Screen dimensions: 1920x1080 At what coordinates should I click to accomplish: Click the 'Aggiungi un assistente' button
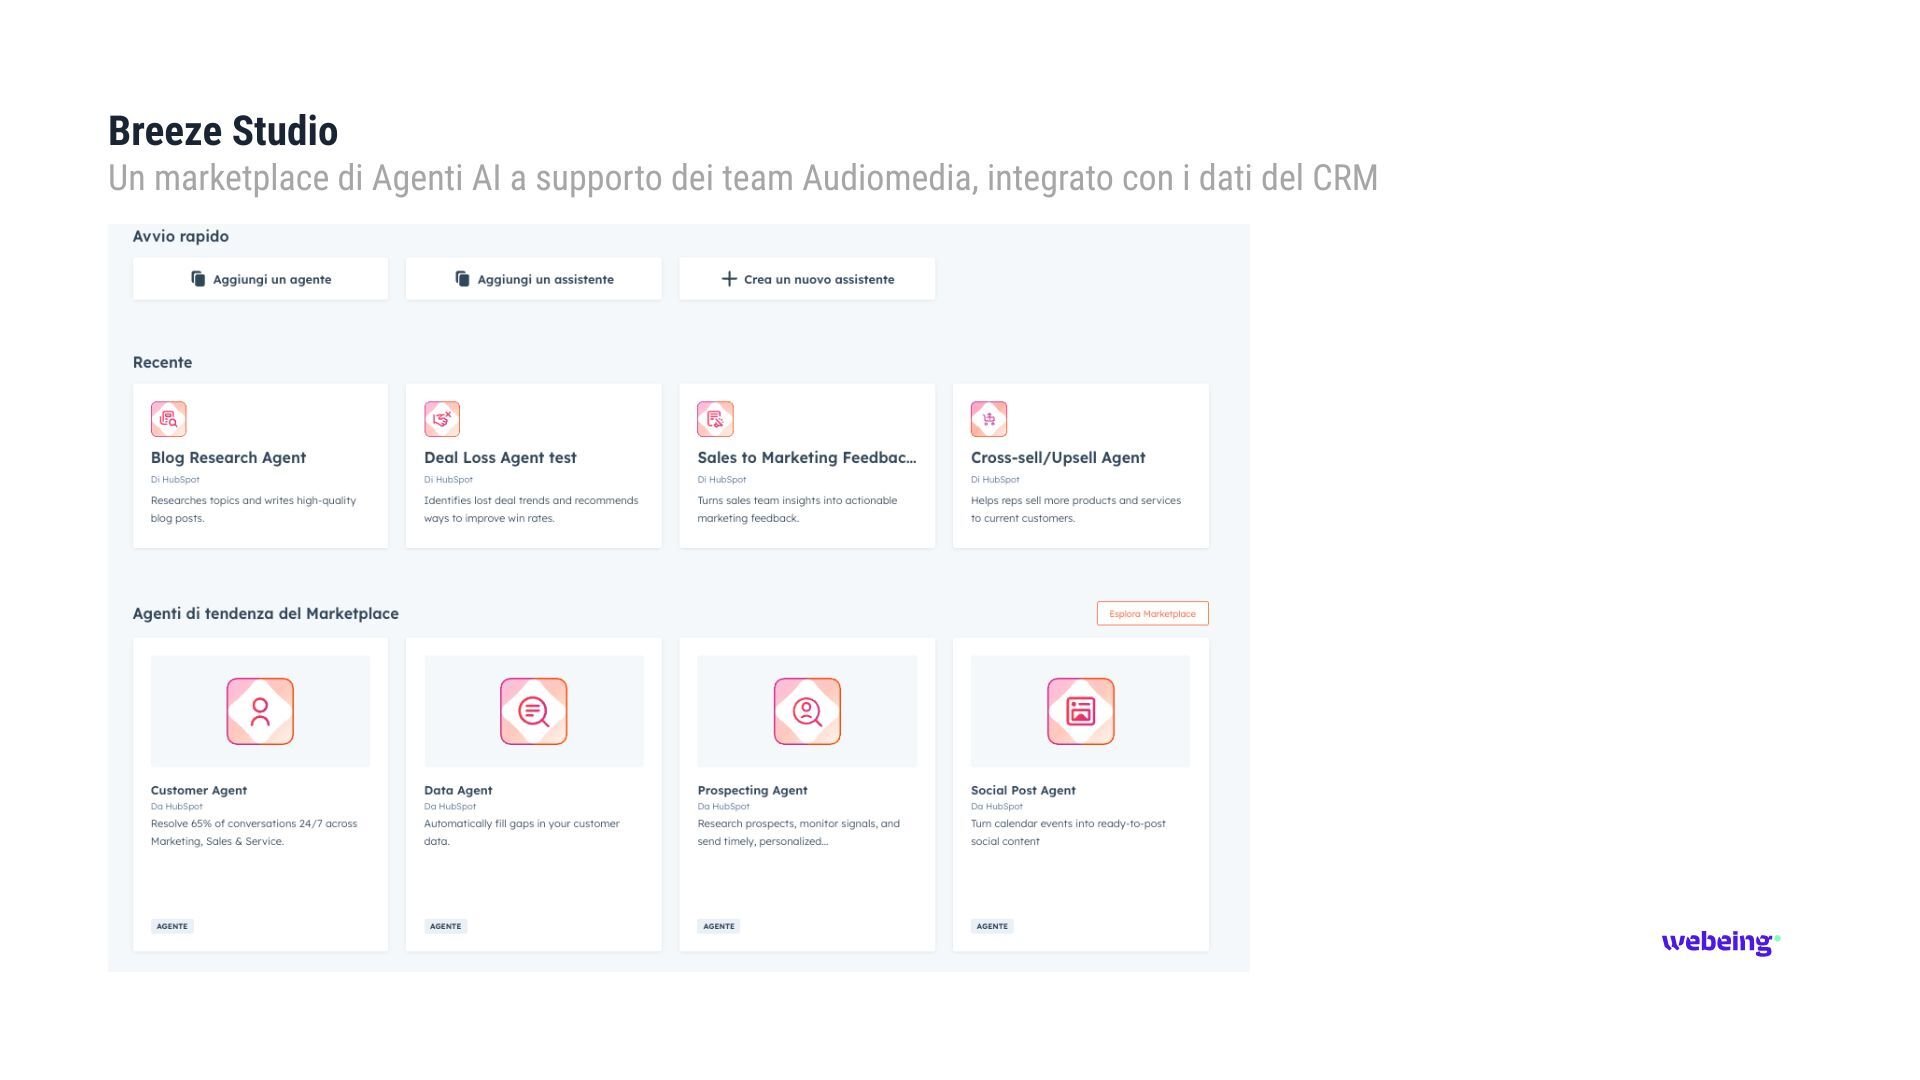(x=533, y=279)
